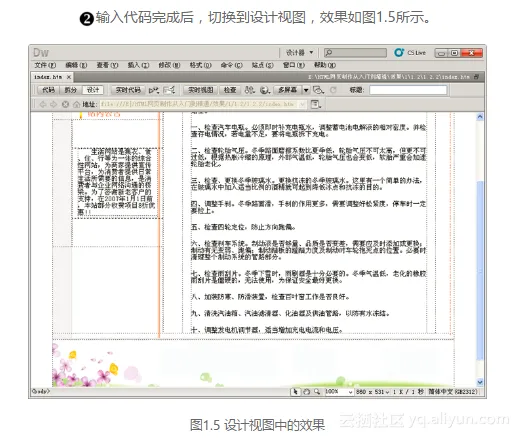Expand the address bar dropdown arrow
Screen dimensions: 520x439
(x=302, y=104)
